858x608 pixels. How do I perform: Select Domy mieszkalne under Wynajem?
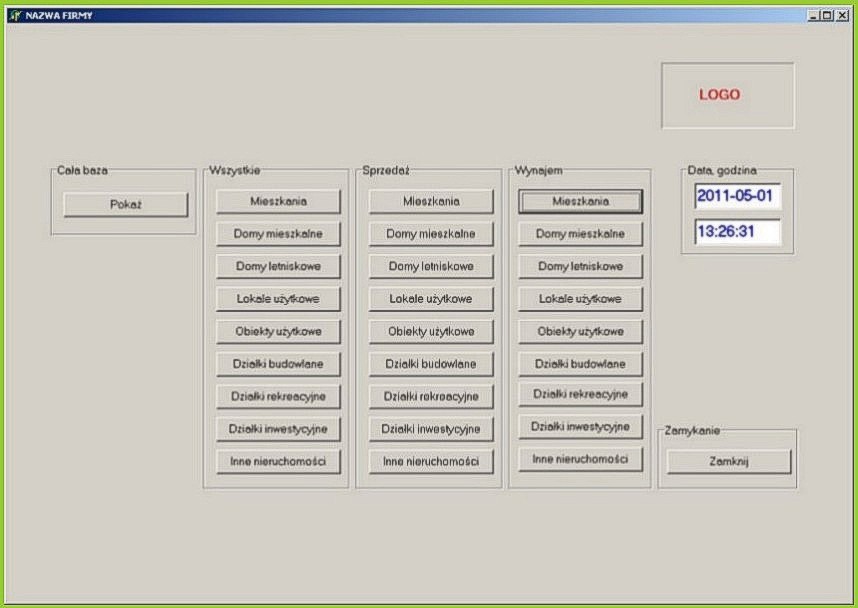point(580,234)
